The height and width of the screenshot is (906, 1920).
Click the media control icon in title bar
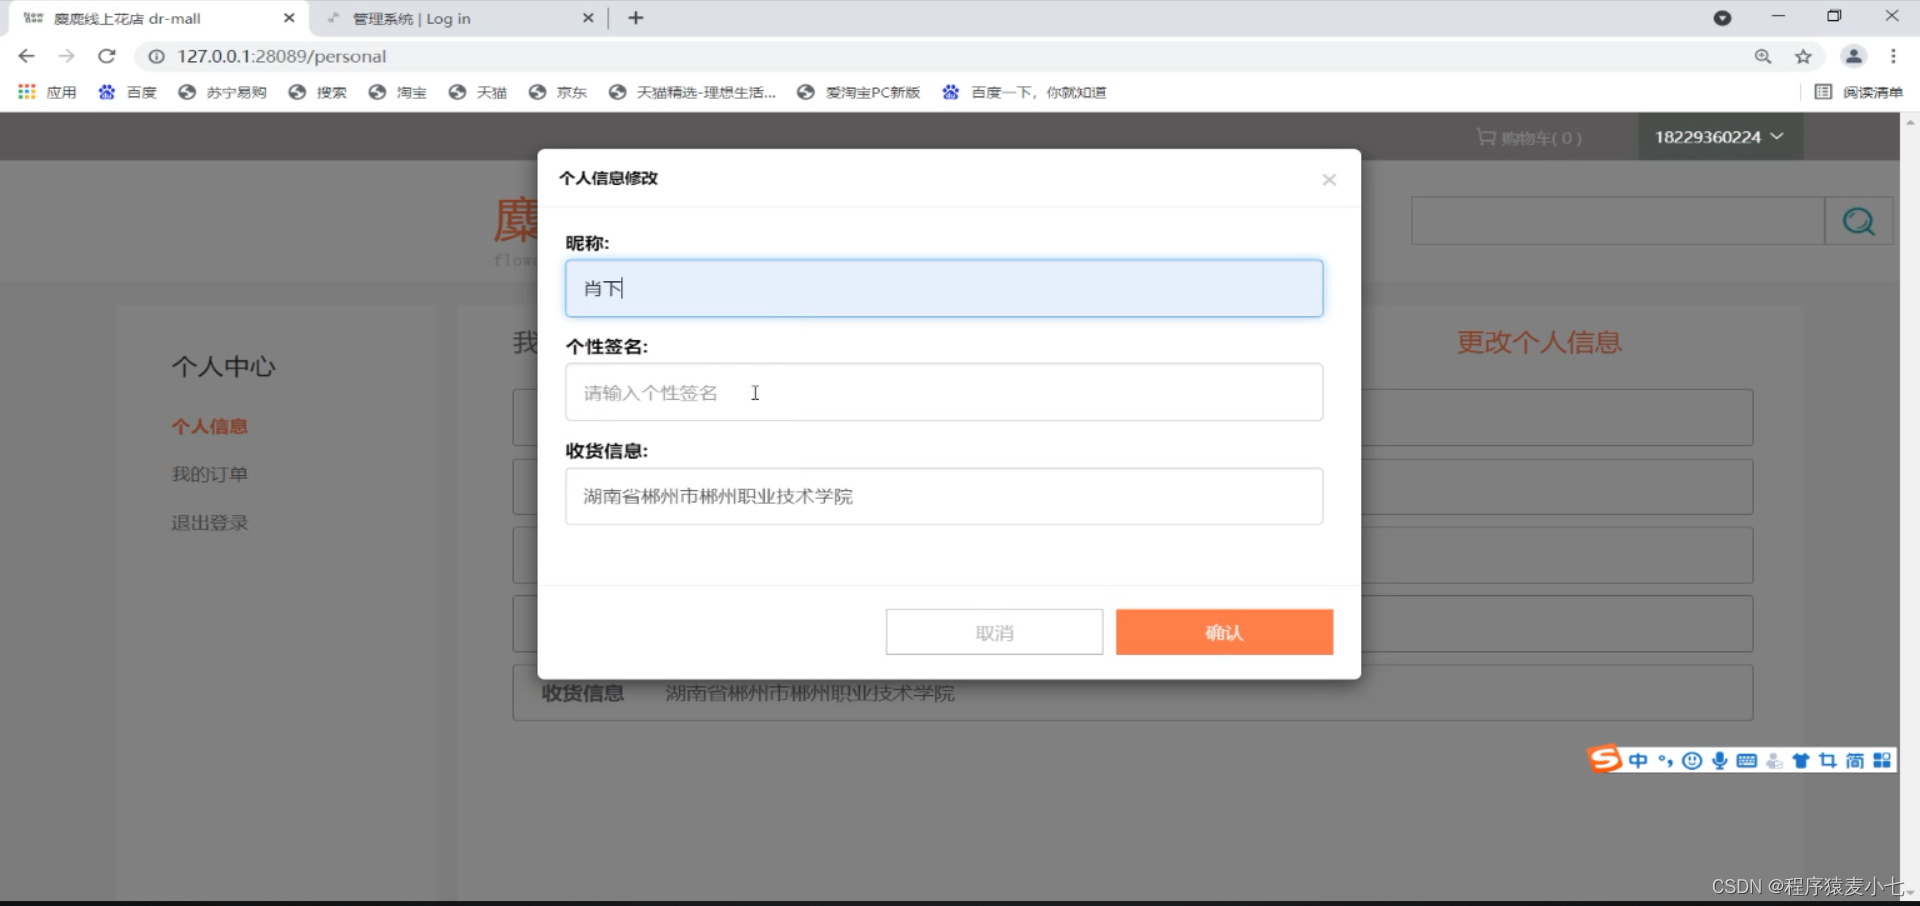tap(1722, 18)
